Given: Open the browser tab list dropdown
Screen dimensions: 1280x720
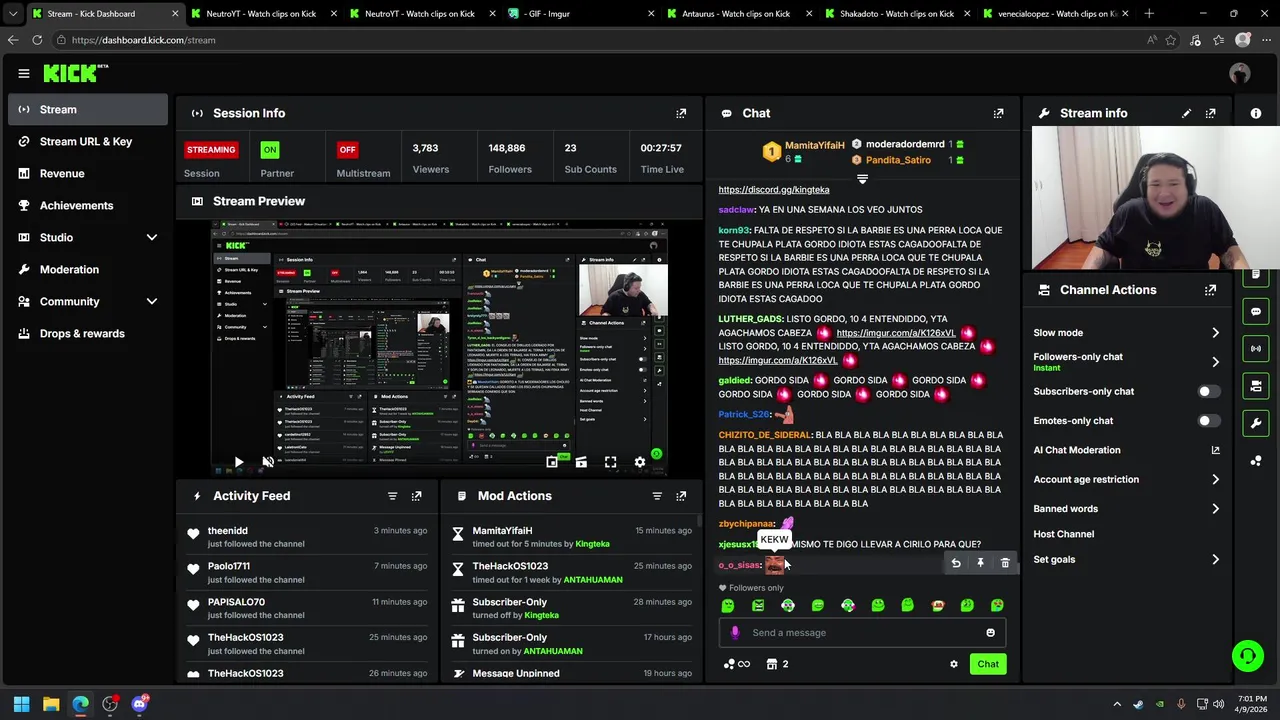Looking at the screenshot, I should tap(13, 14).
